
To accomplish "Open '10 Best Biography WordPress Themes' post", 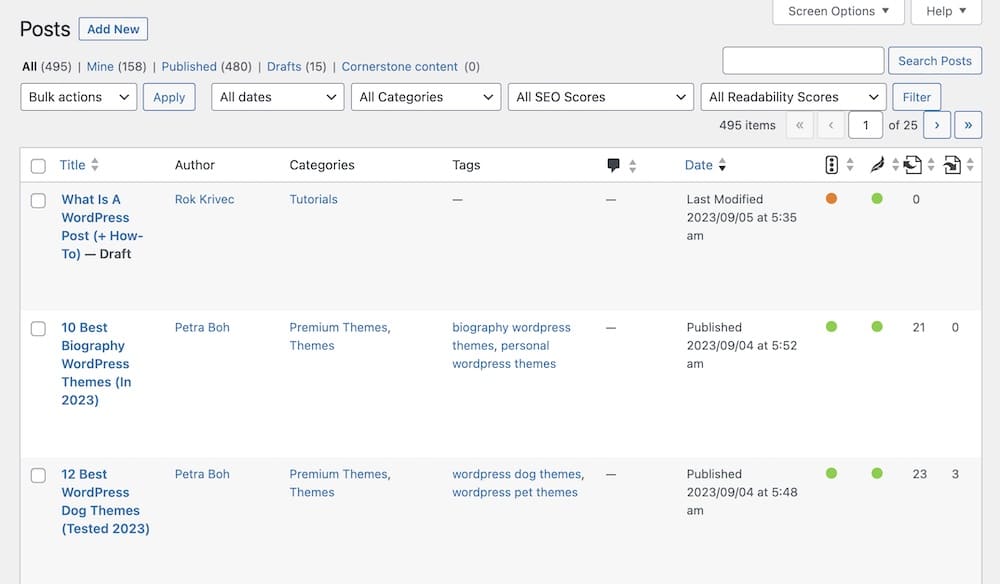I will (96, 363).
